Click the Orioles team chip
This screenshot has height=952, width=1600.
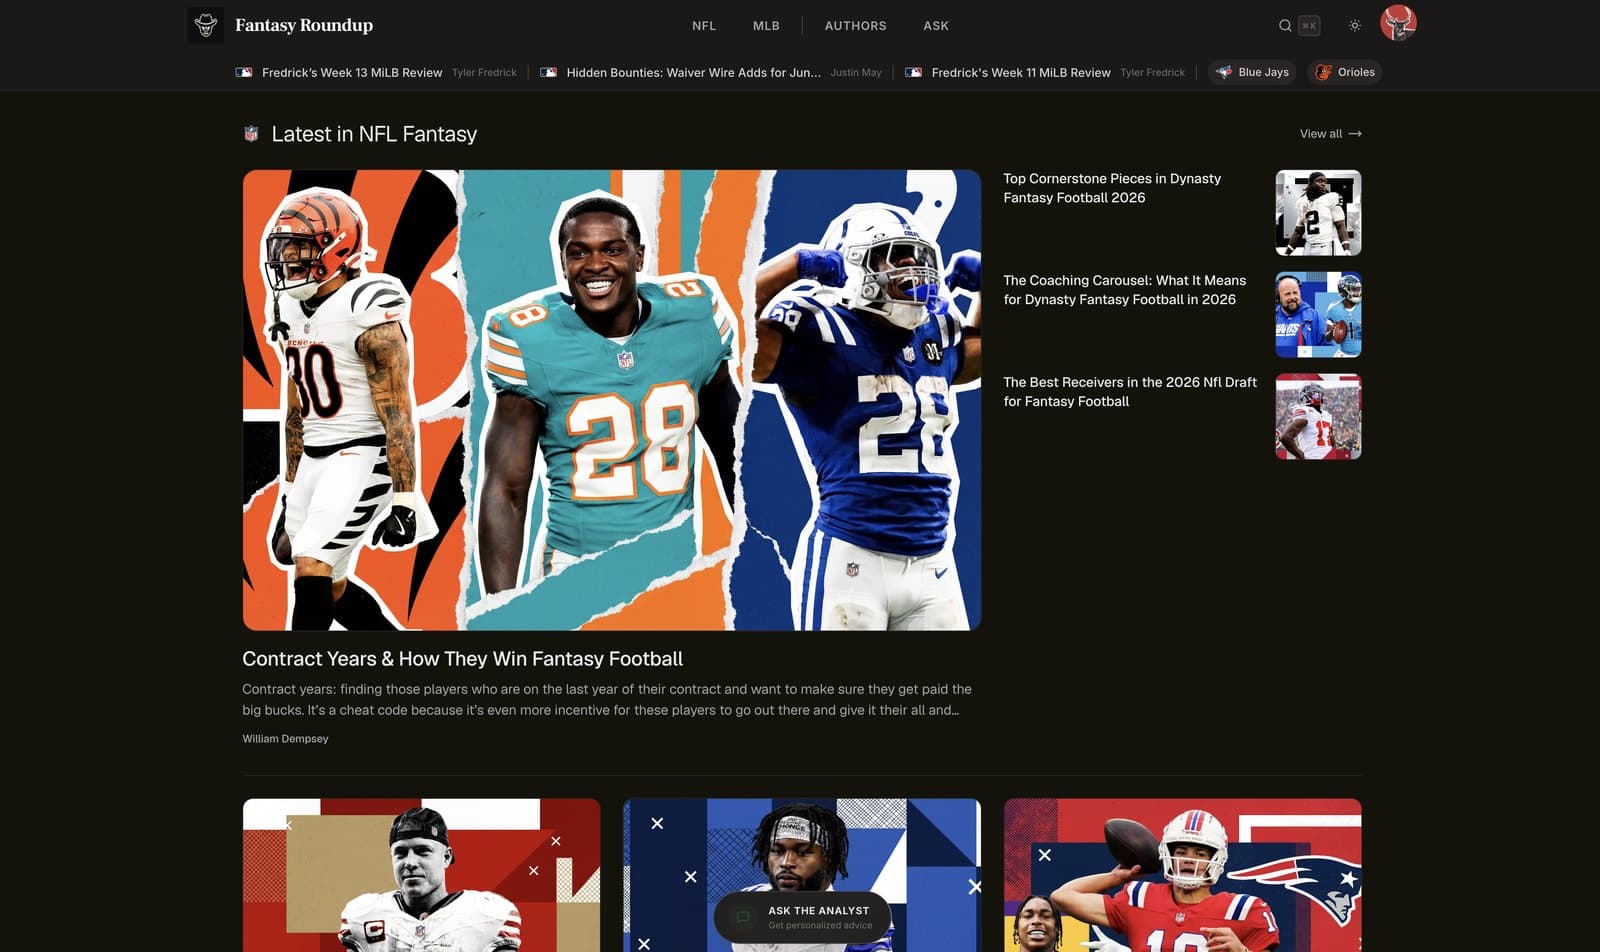(x=1344, y=72)
